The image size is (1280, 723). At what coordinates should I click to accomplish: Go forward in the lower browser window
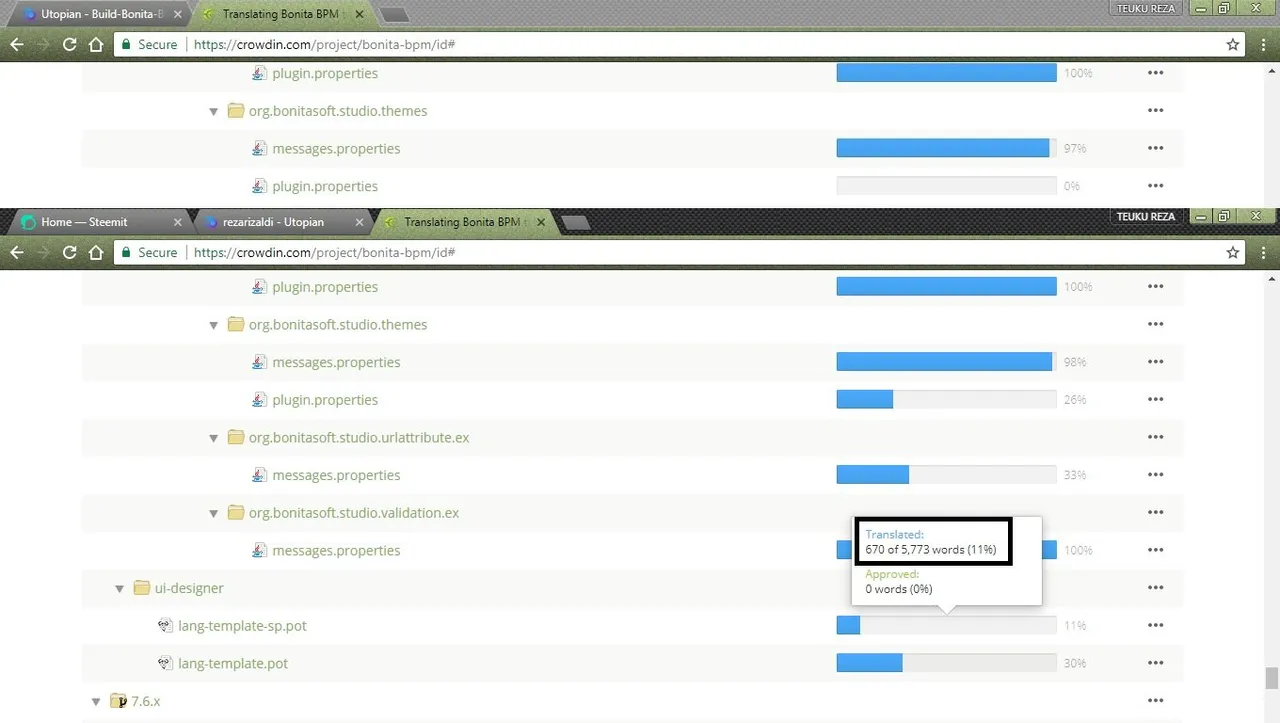[43, 252]
